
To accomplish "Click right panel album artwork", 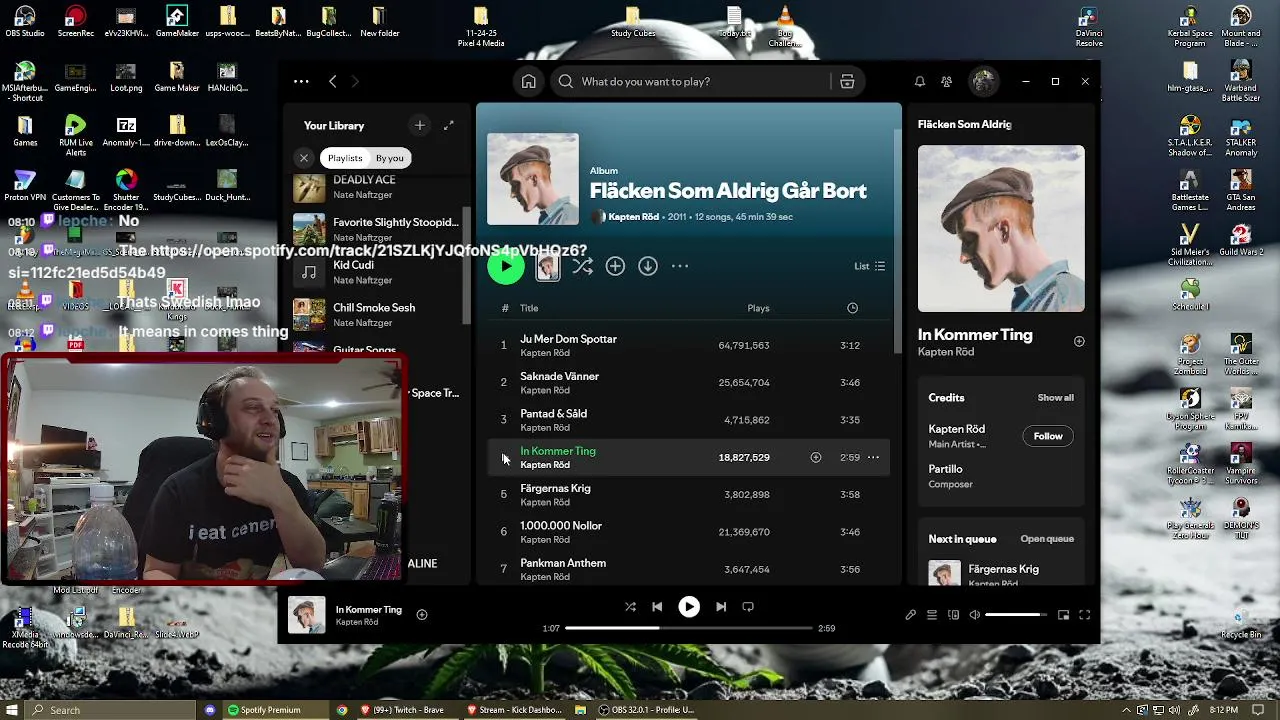I will coord(1001,229).
